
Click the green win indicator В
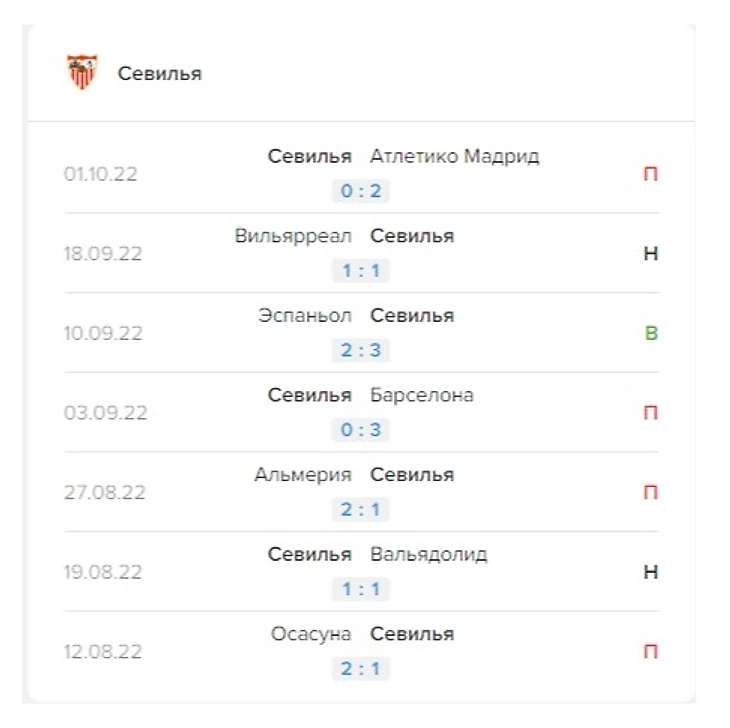pyautogui.click(x=651, y=333)
